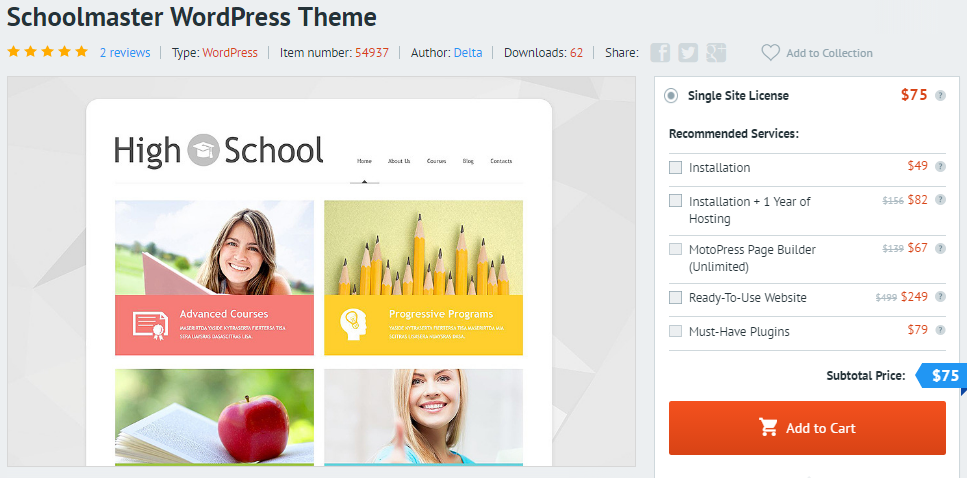Viewport: 967px width, 478px height.
Task: Select the Single Site License radio button
Action: coord(670,96)
